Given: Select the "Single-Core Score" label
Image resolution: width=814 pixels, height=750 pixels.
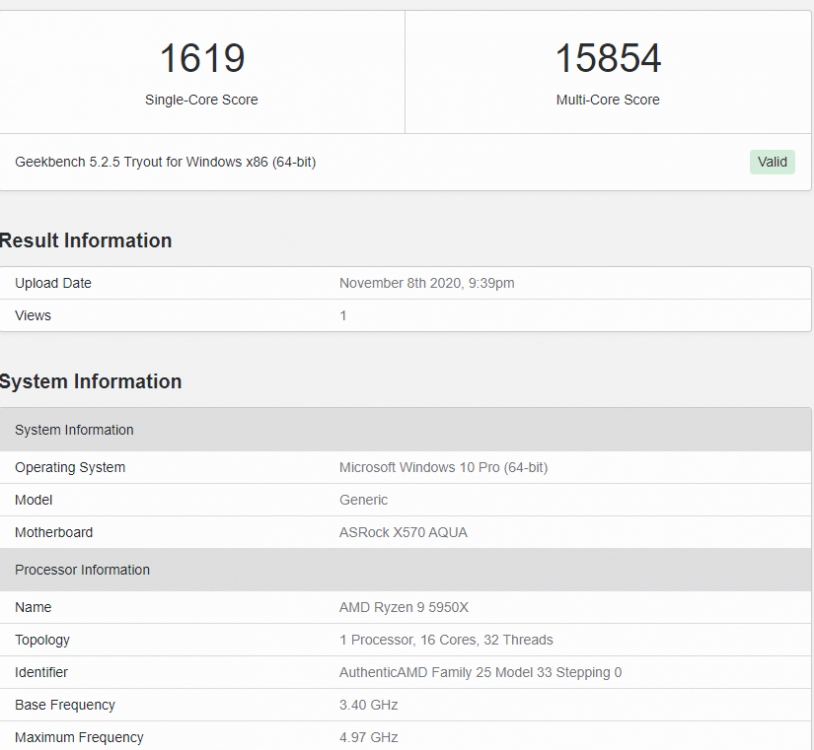Looking at the screenshot, I should pos(201,100).
